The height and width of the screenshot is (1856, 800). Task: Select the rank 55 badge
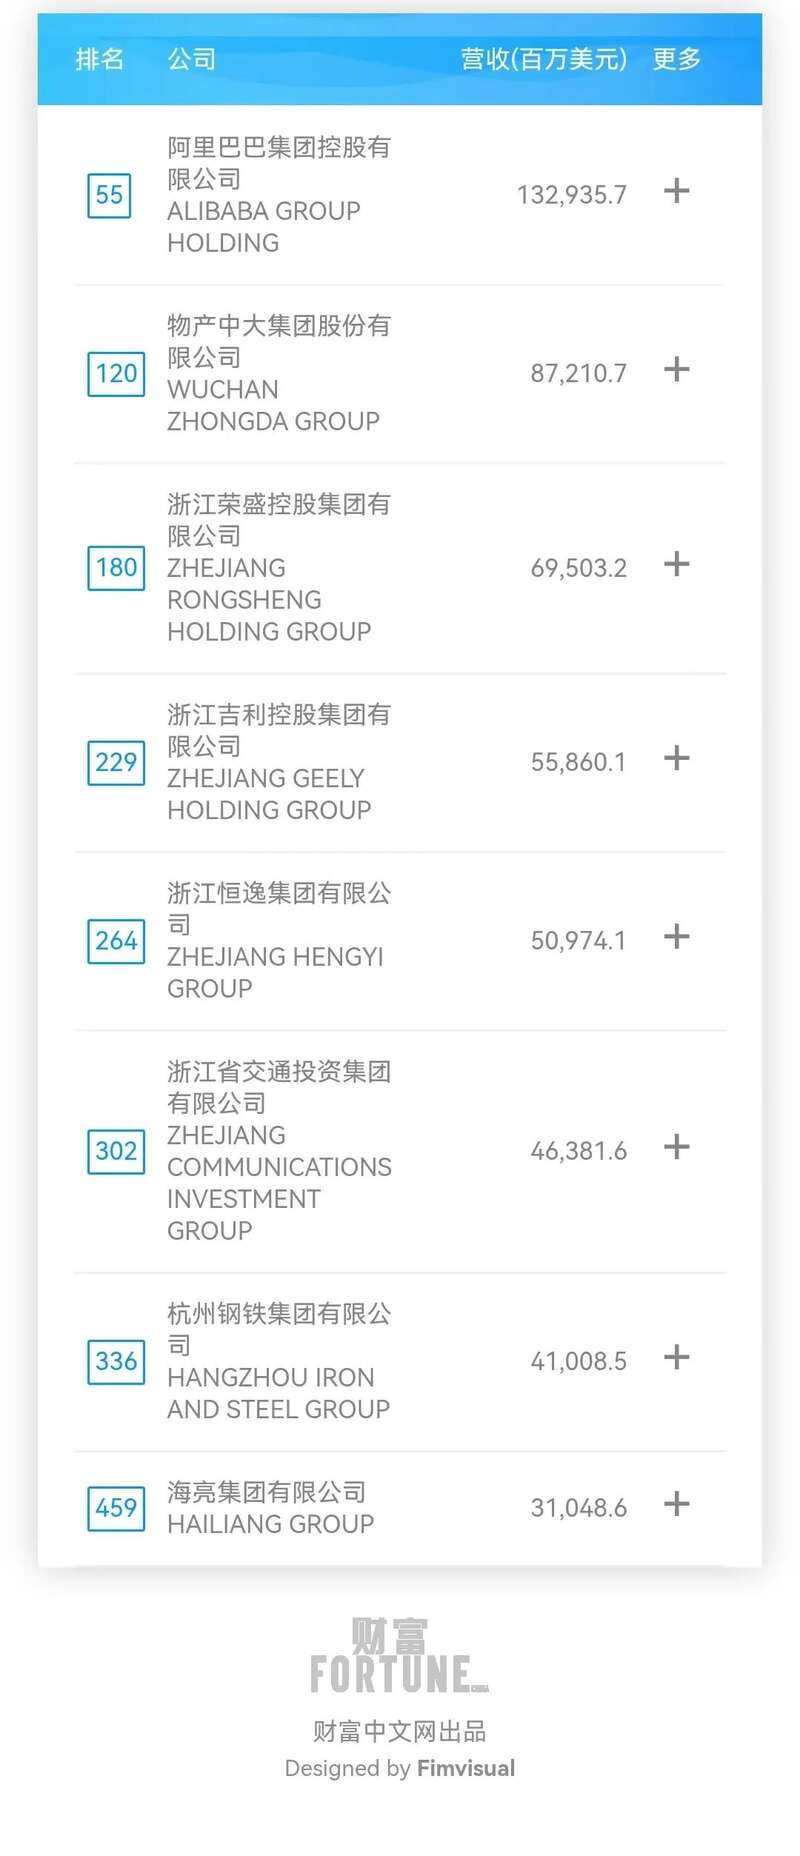click(x=109, y=195)
